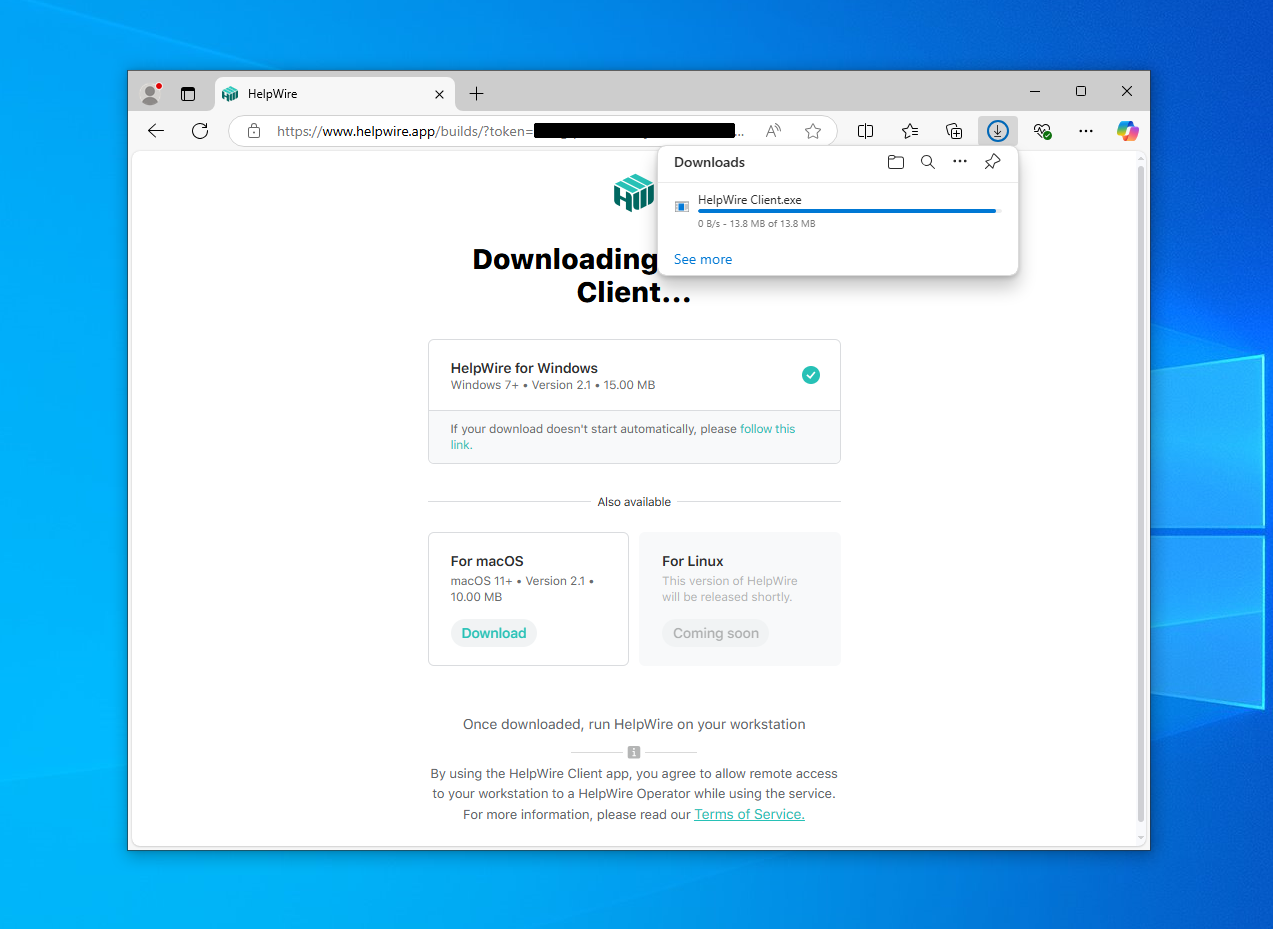Click the 13.8 MB download status text
Image resolution: width=1273 pixels, height=929 pixels.
(757, 224)
